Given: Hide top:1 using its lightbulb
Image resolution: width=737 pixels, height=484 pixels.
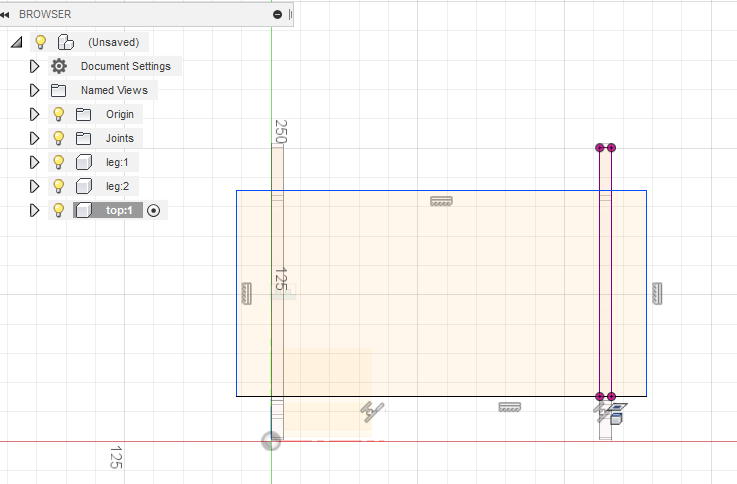Looking at the screenshot, I should [58, 210].
